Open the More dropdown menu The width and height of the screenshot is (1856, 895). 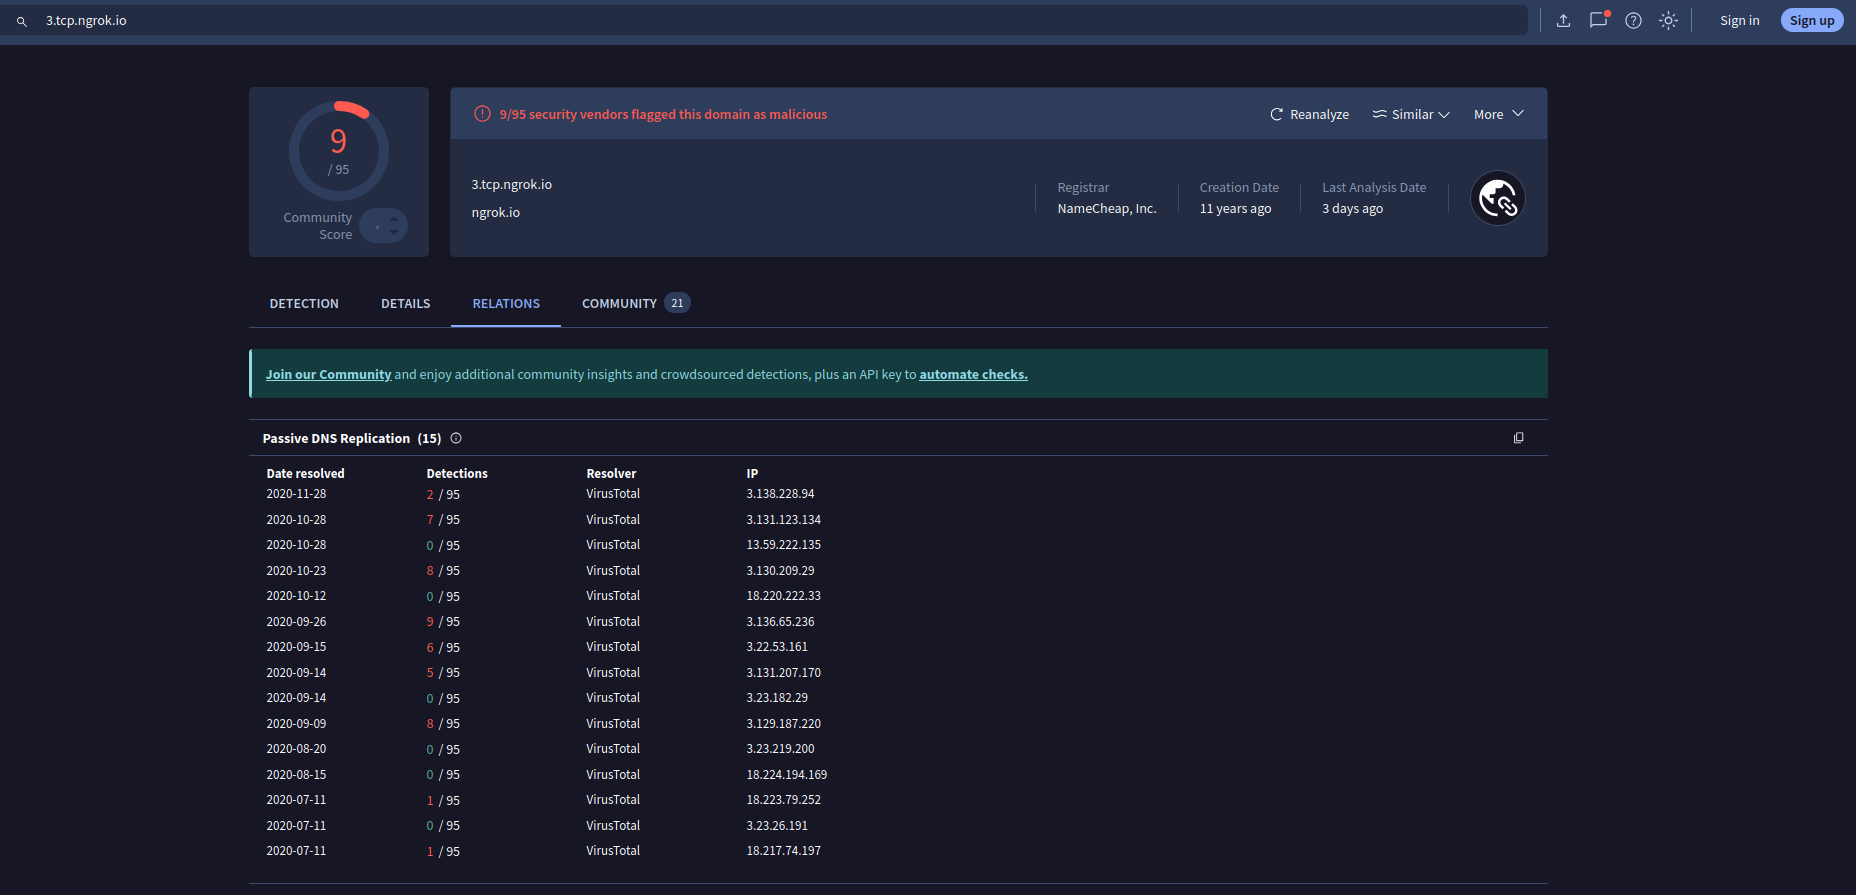tap(1498, 115)
